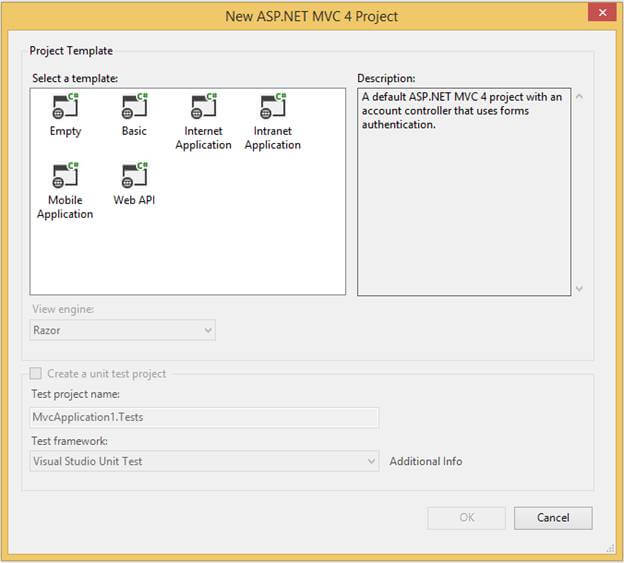
Task: Click the 'Test project name:' label
Action: pyautogui.click(x=76, y=394)
